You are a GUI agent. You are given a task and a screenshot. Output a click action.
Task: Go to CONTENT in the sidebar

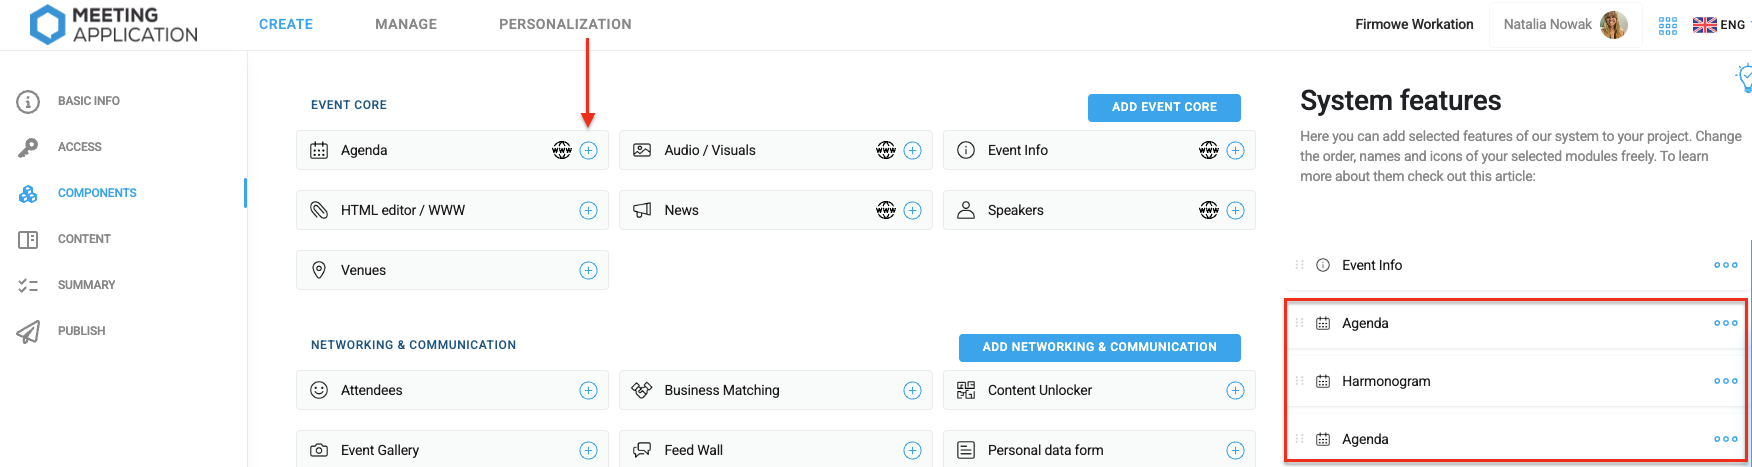pos(84,239)
